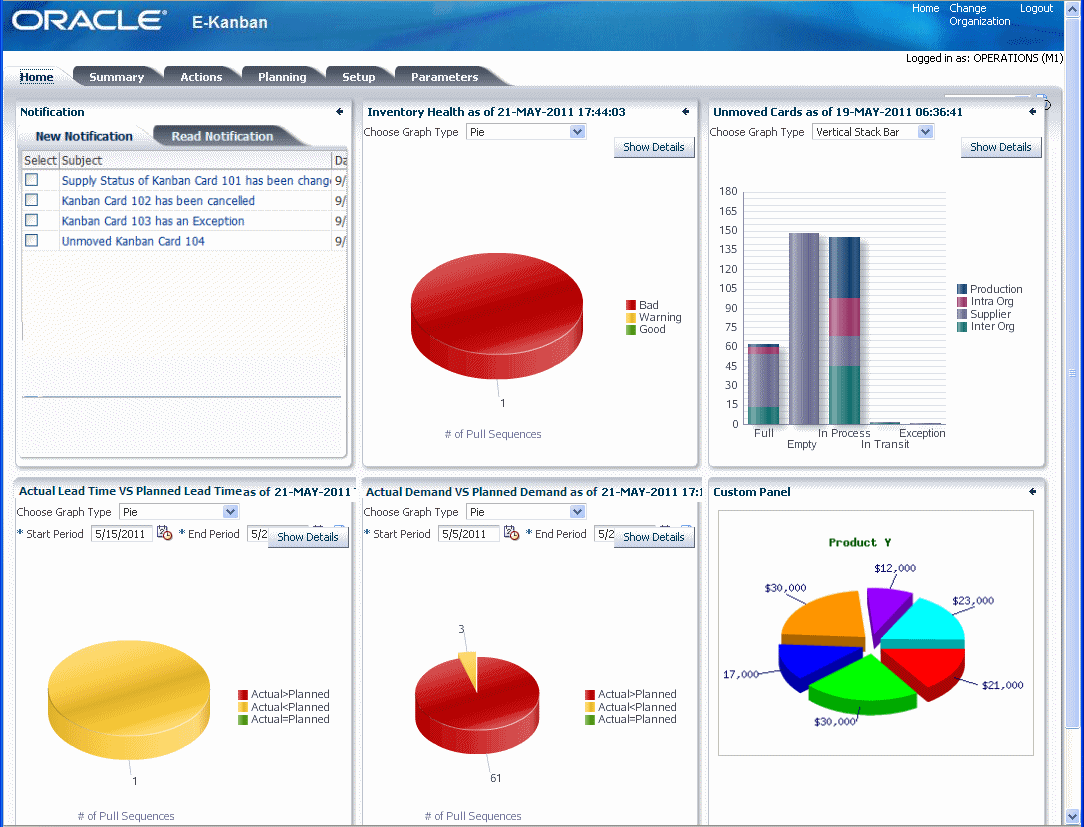Click Intra Org legend swatch
This screenshot has height=827, width=1084.
point(962,301)
